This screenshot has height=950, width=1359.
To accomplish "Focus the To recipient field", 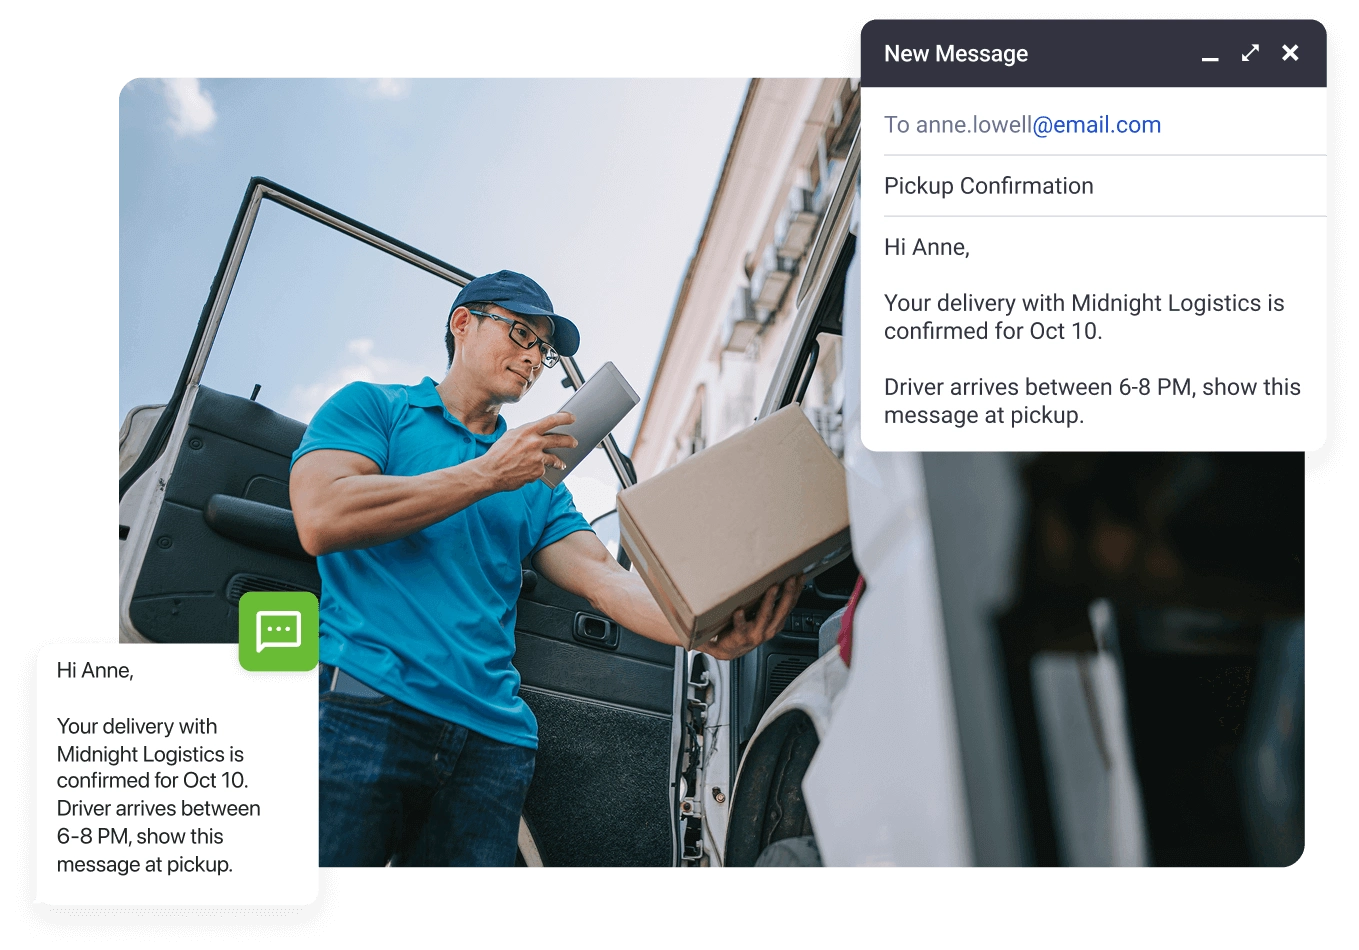I will point(1022,125).
